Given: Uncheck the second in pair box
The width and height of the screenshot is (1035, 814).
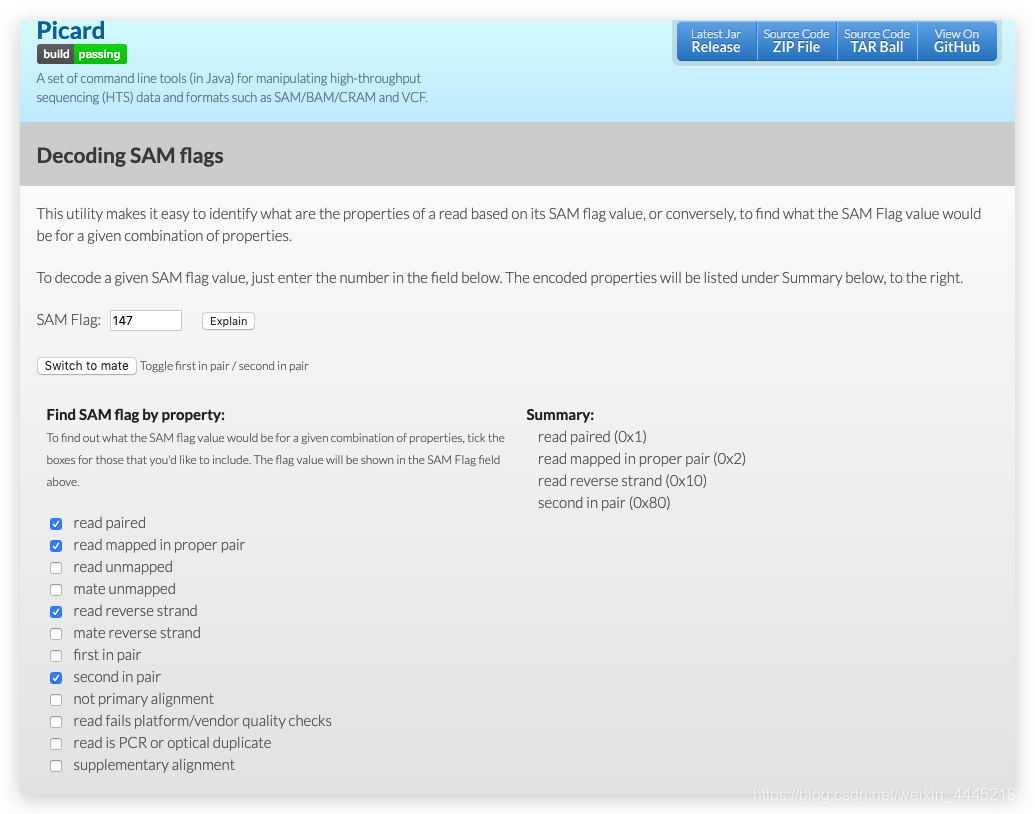Looking at the screenshot, I should coord(56,677).
